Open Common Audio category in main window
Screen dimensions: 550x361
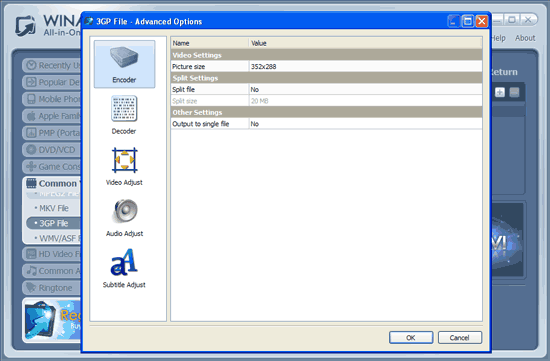pyautogui.click(x=52, y=271)
